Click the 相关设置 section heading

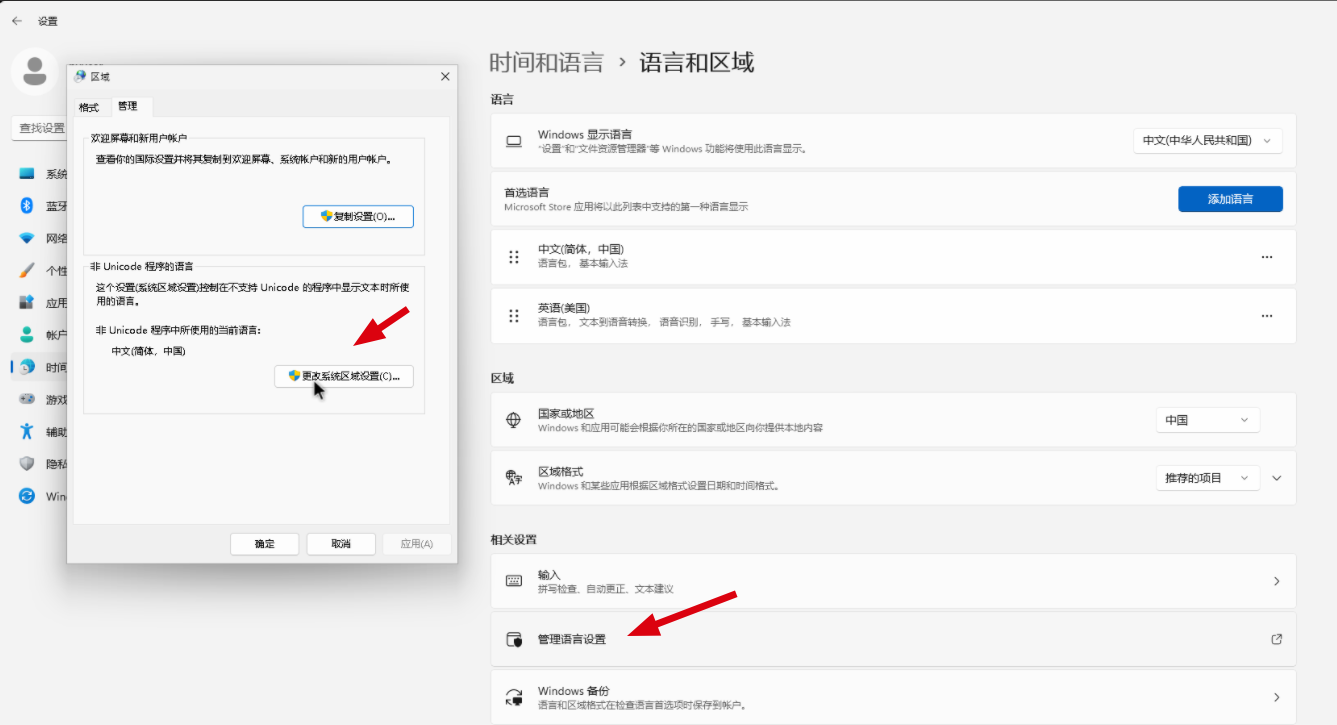[x=514, y=539]
